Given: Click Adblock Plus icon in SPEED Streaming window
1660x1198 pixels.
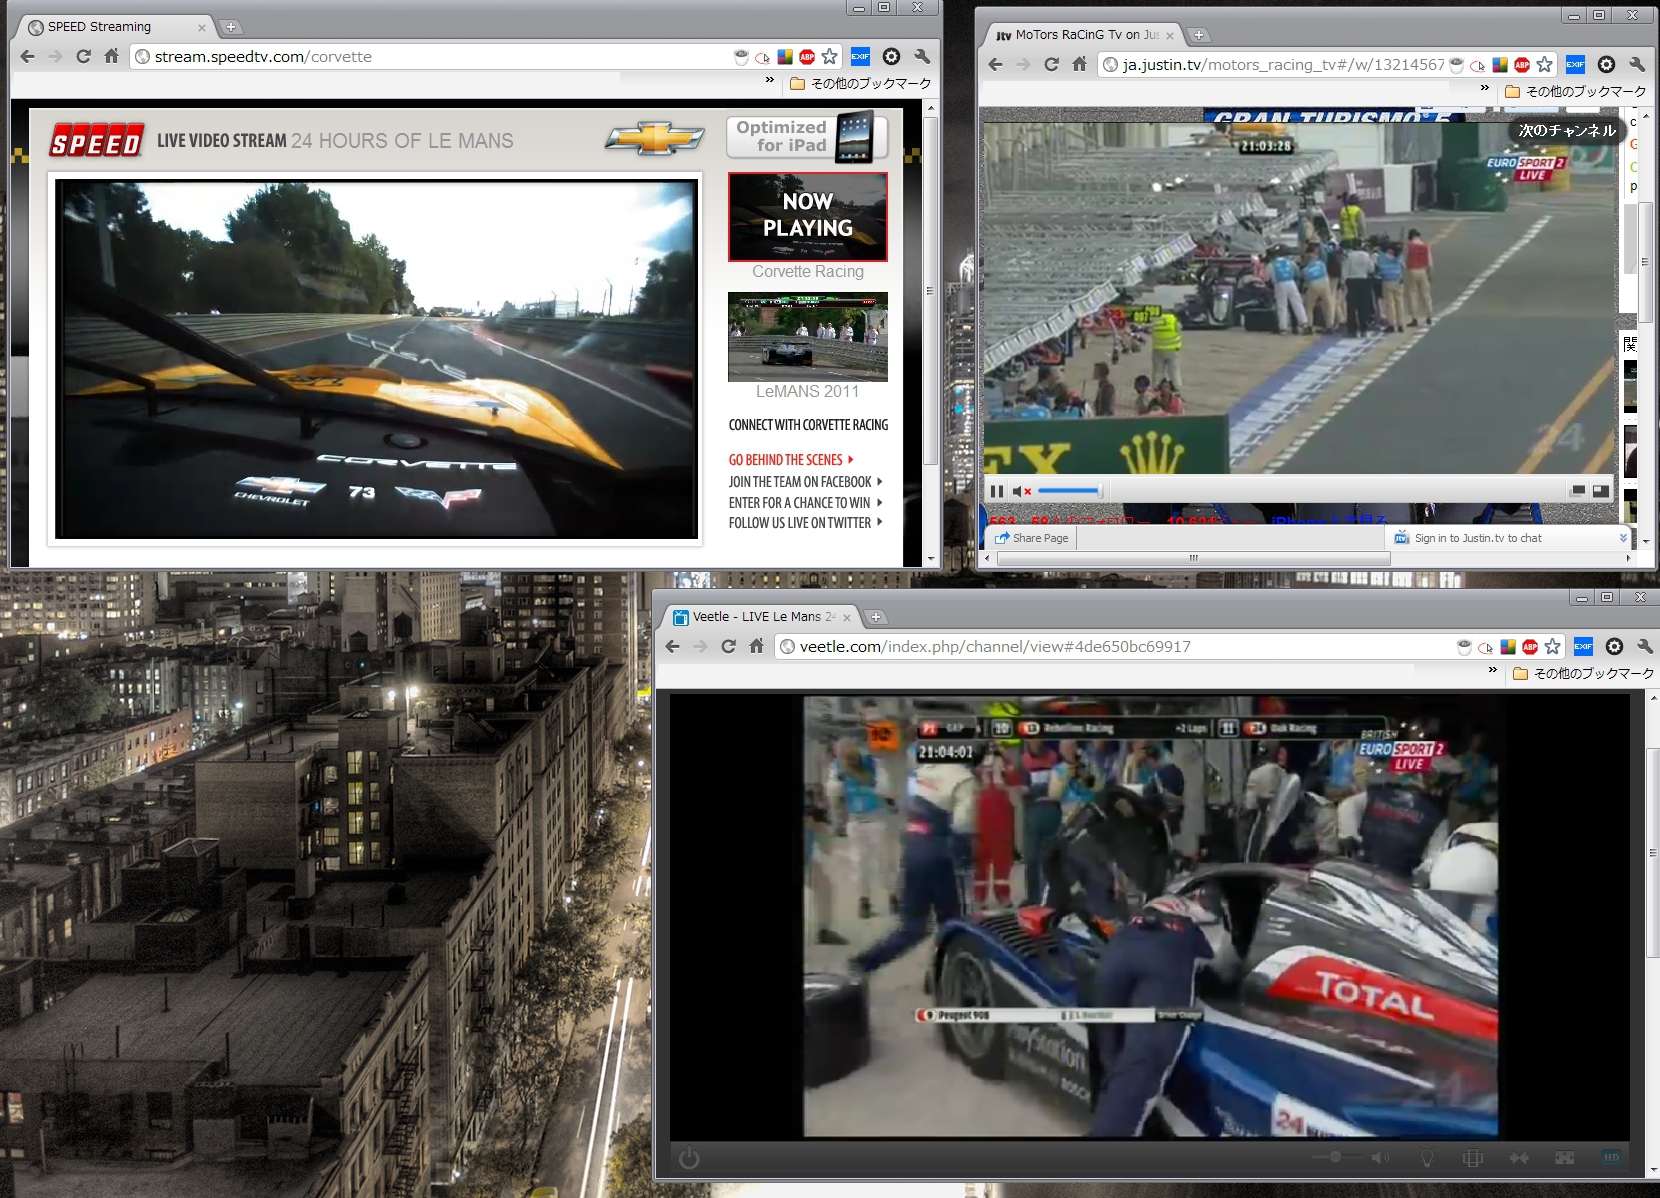Looking at the screenshot, I should point(807,57).
